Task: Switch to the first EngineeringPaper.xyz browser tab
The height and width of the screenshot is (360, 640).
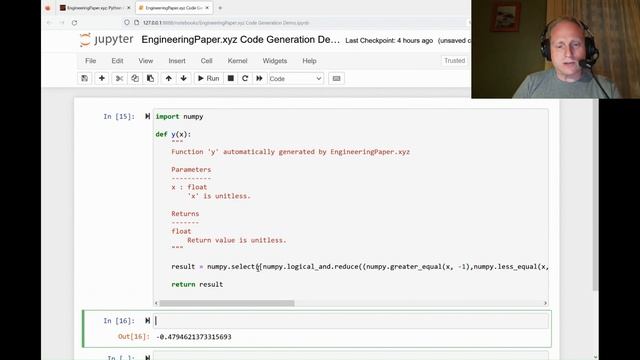Action: click(95, 8)
